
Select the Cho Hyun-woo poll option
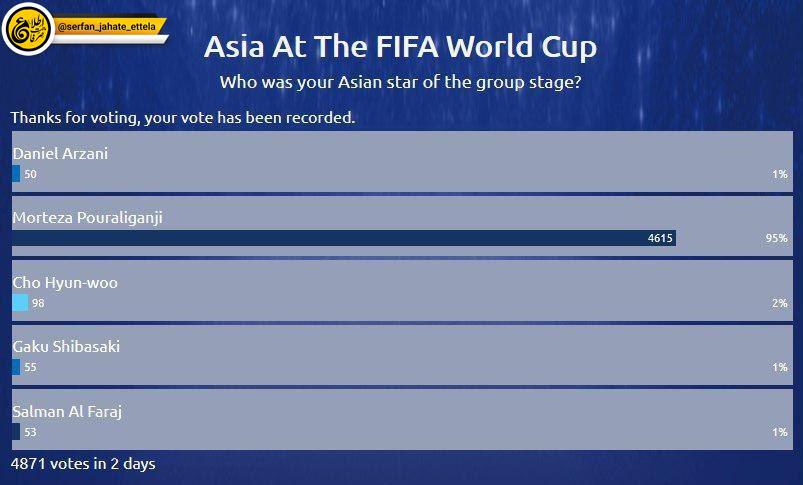click(x=402, y=291)
